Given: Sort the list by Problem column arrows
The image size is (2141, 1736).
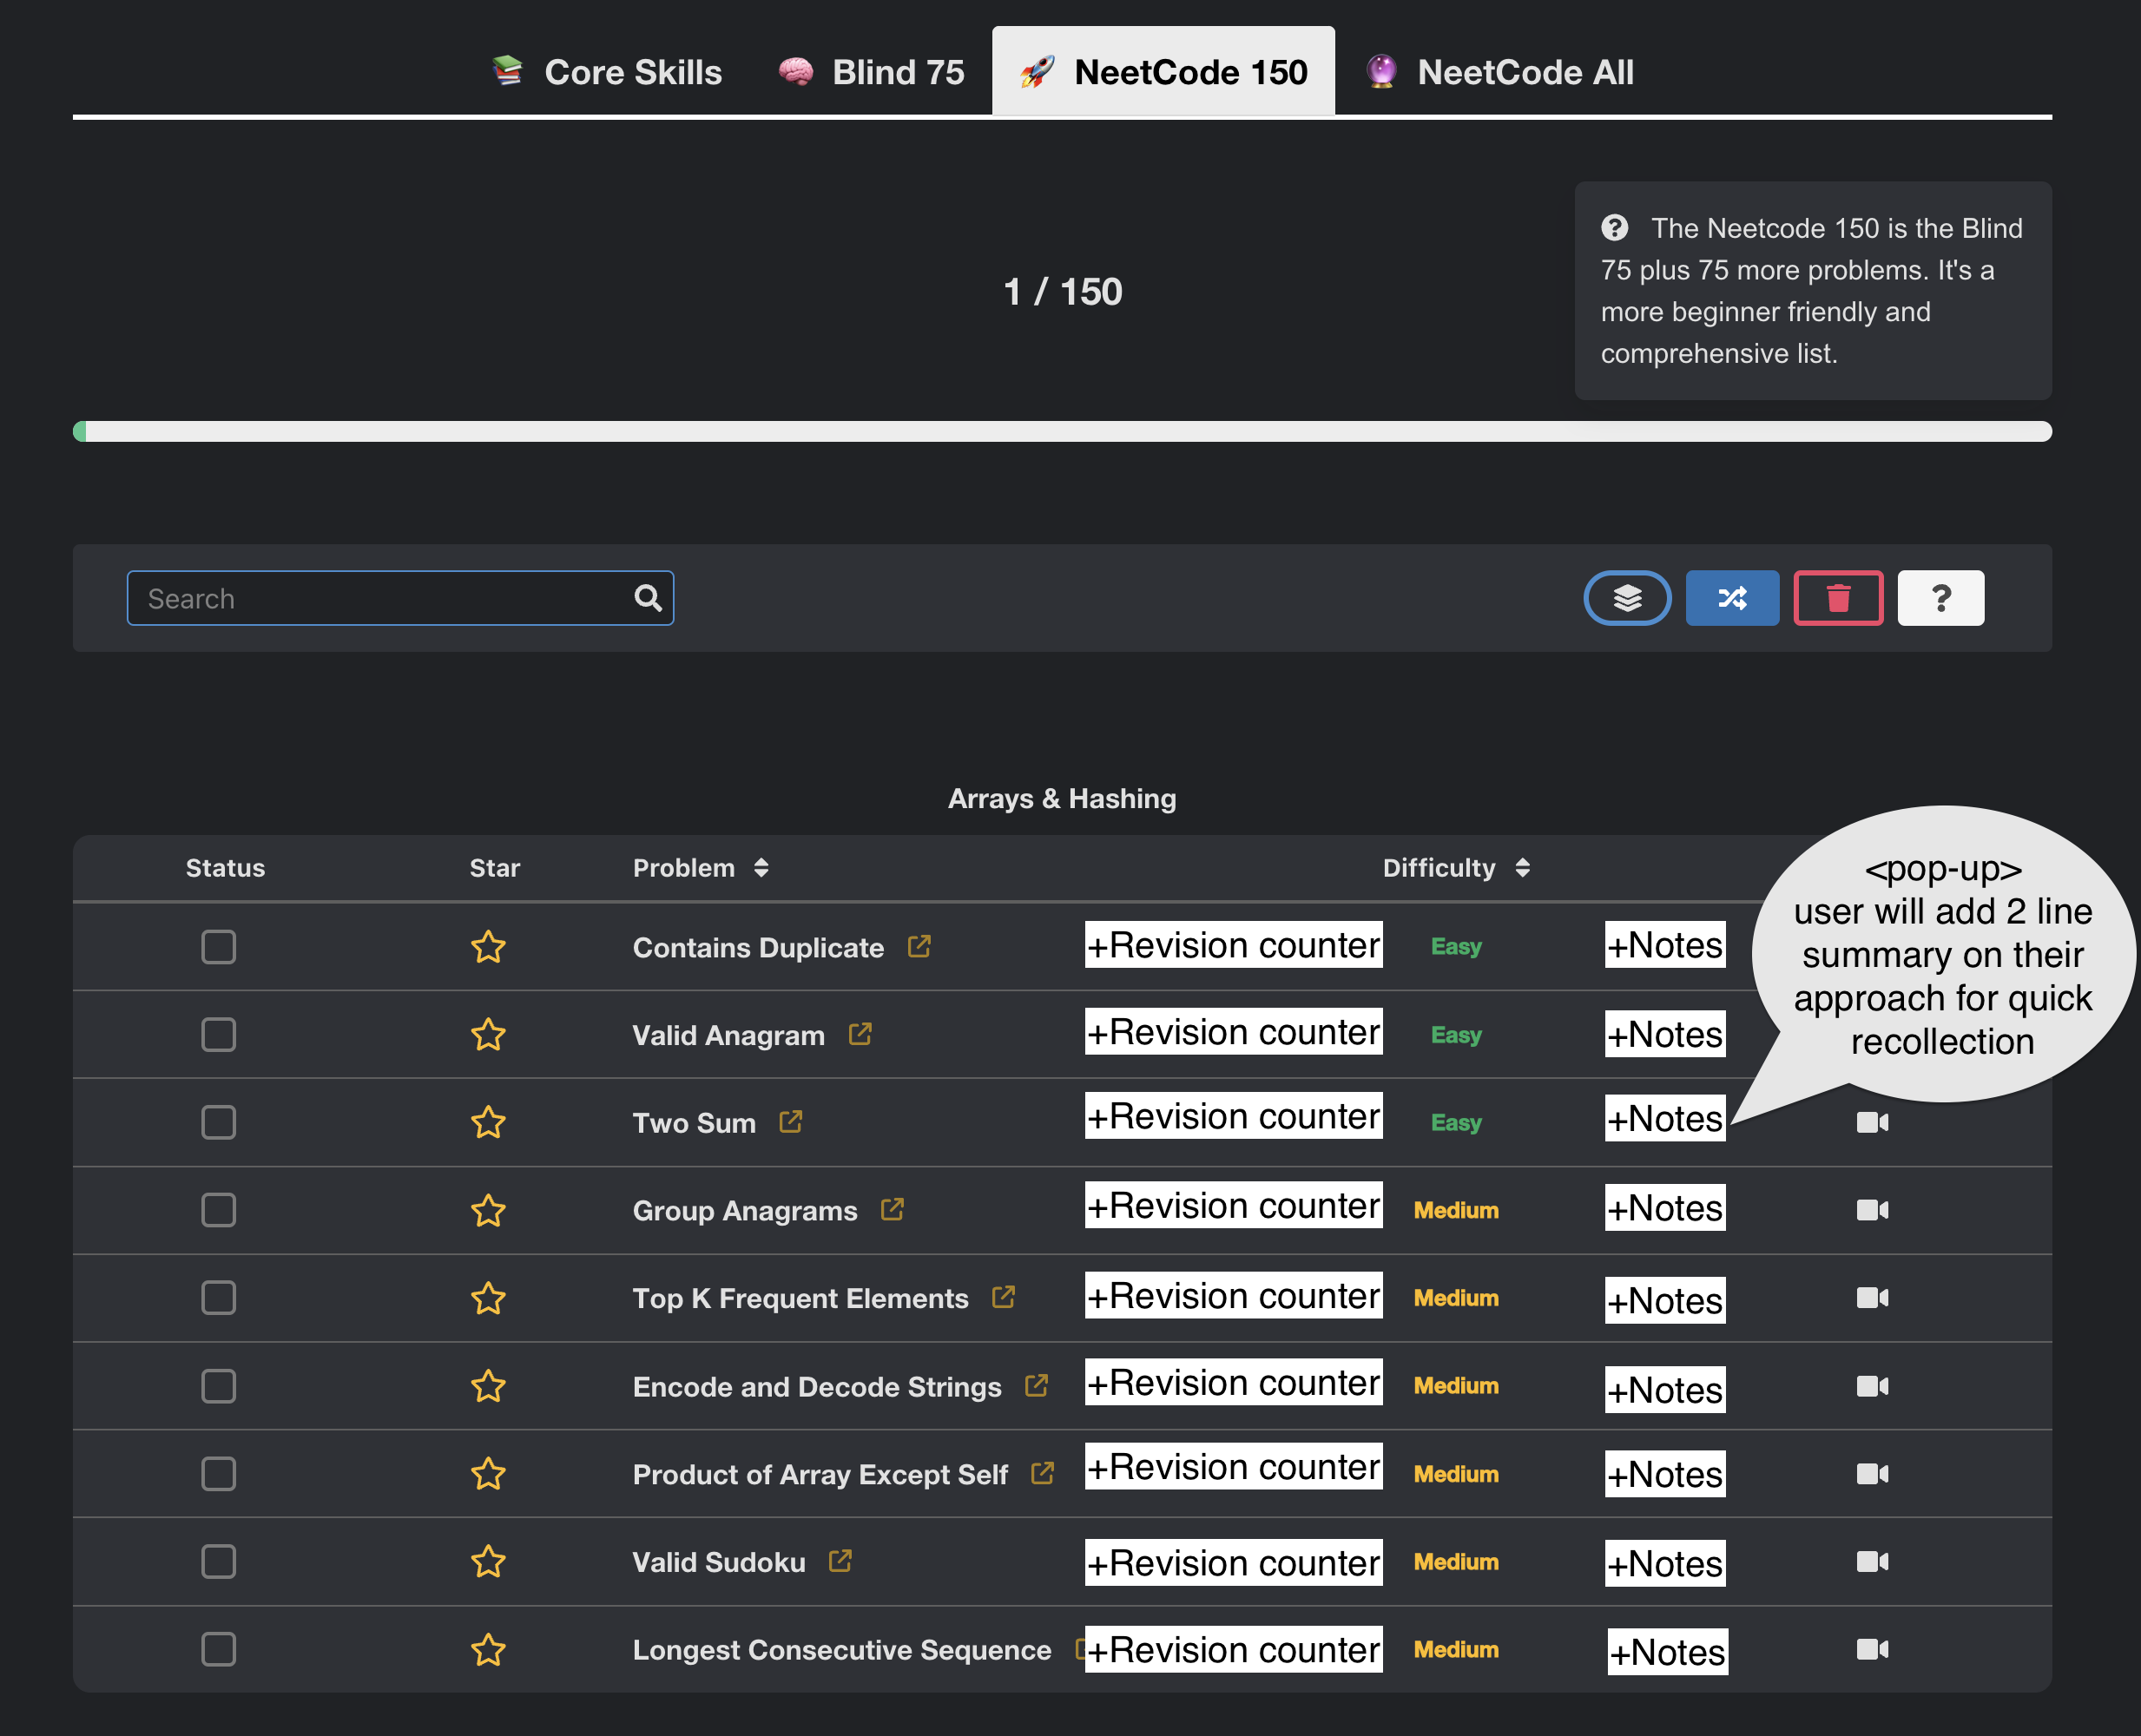Looking at the screenshot, I should [x=761, y=868].
